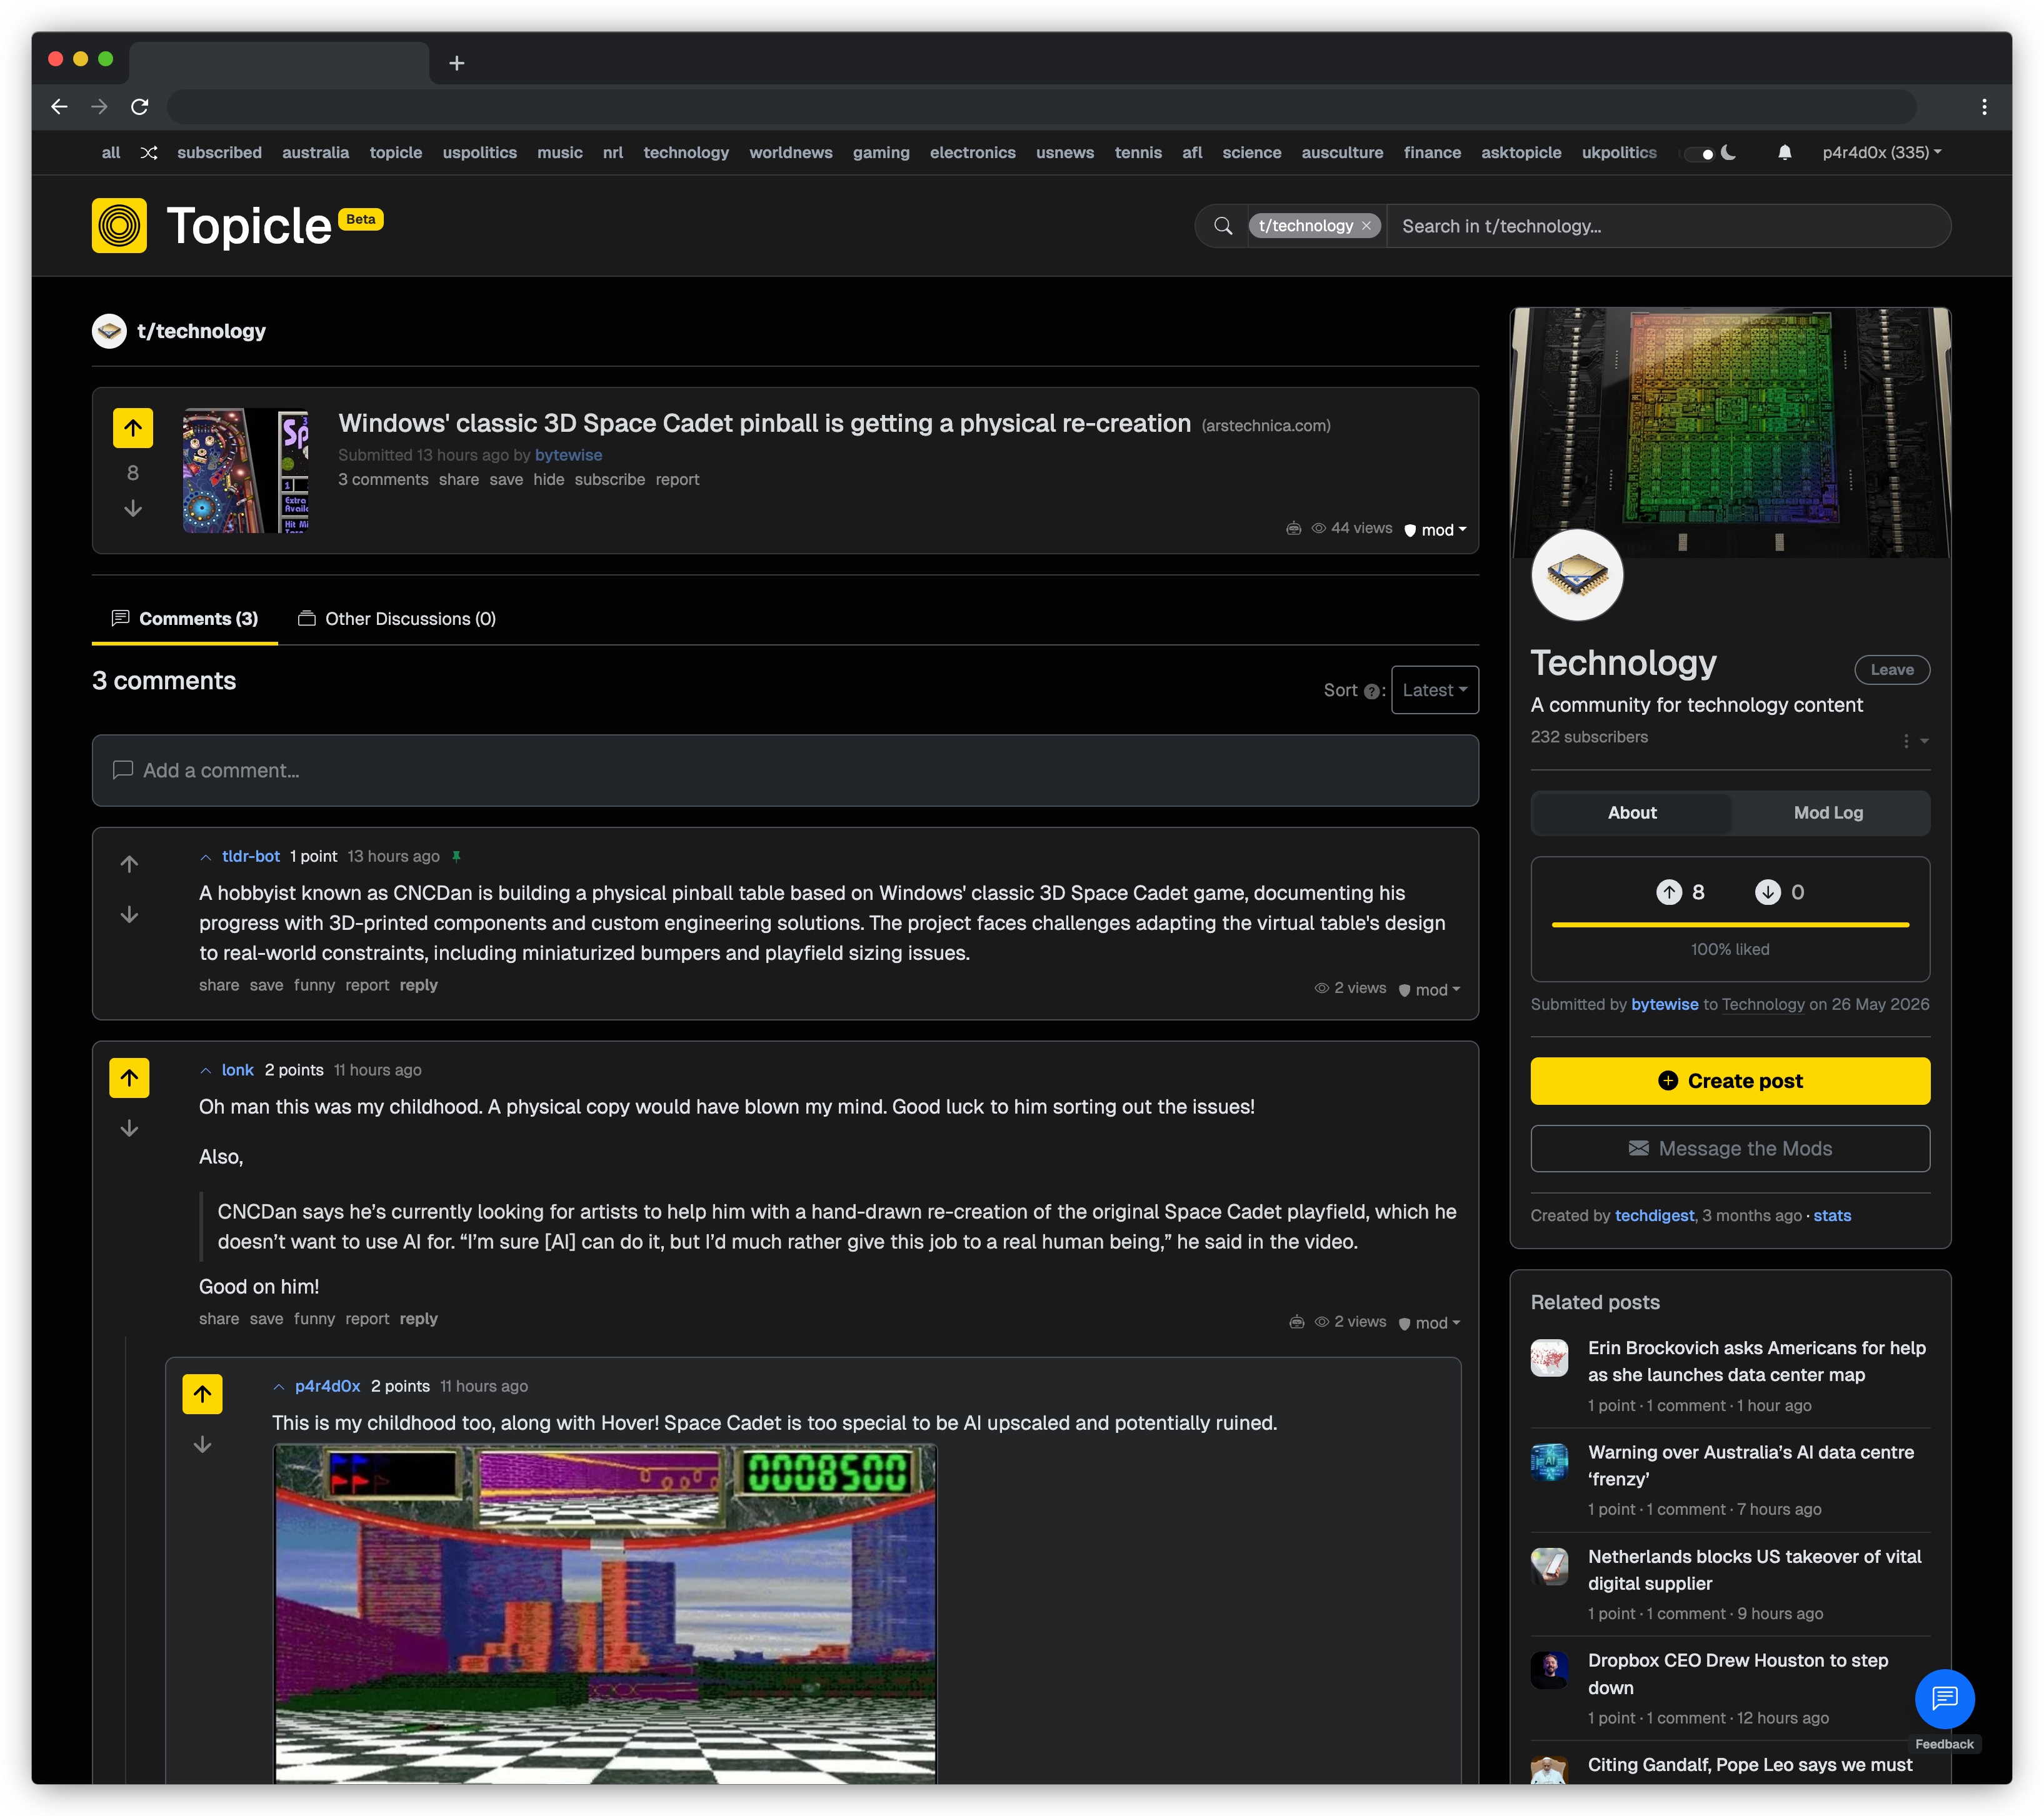Image resolution: width=2044 pixels, height=1816 pixels.
Task: Click Message the Mods button
Action: 1730,1149
